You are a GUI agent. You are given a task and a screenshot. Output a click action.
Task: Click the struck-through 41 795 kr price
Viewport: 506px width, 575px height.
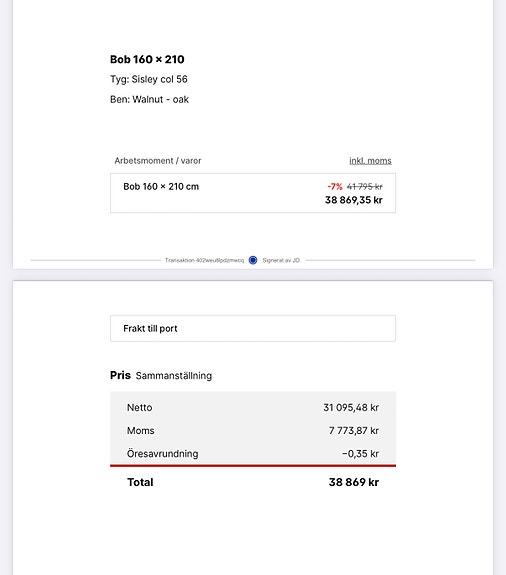click(364, 186)
